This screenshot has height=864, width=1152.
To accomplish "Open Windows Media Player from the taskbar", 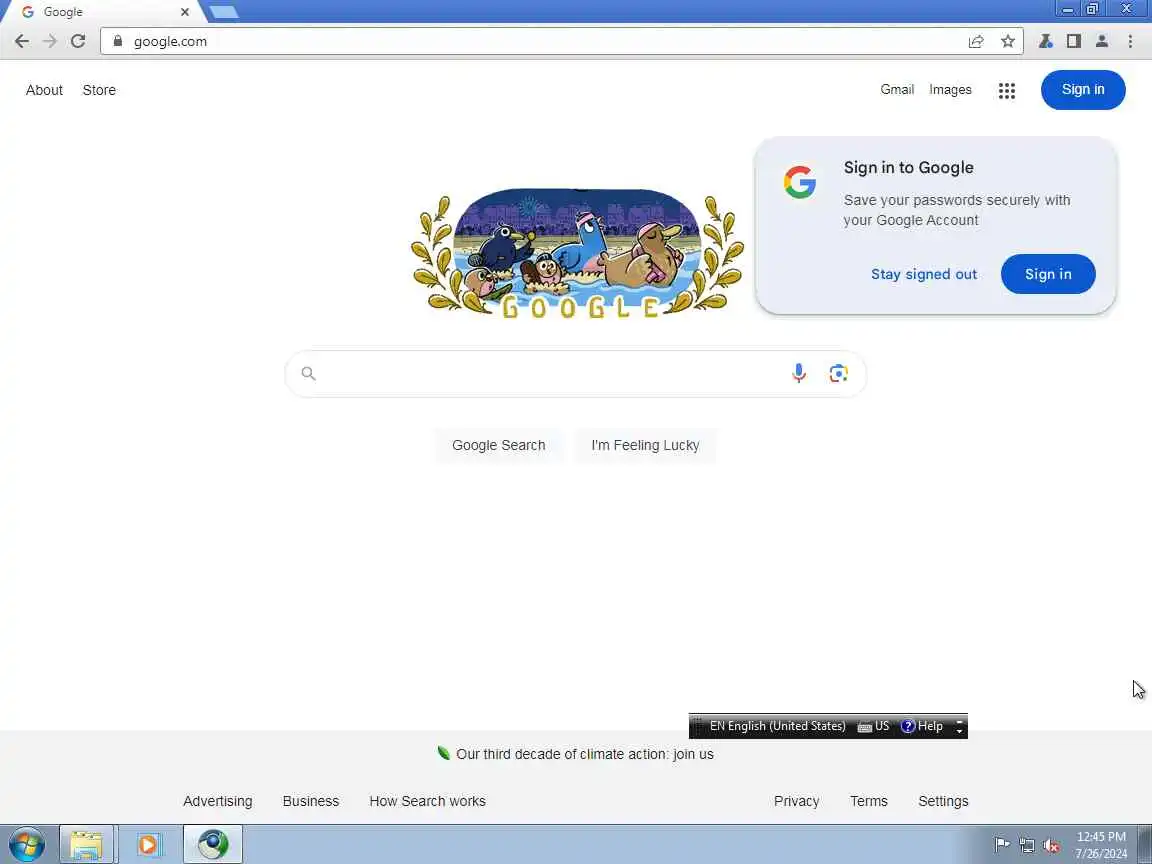I will 148,844.
